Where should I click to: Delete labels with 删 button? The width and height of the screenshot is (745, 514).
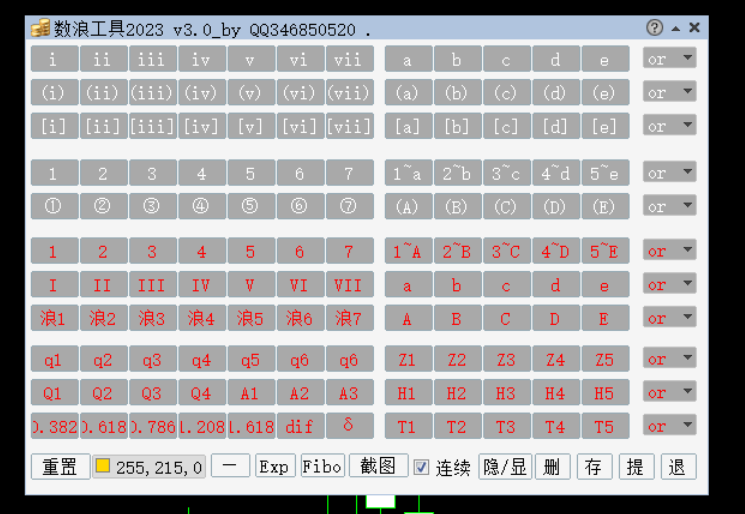pyautogui.click(x=552, y=466)
